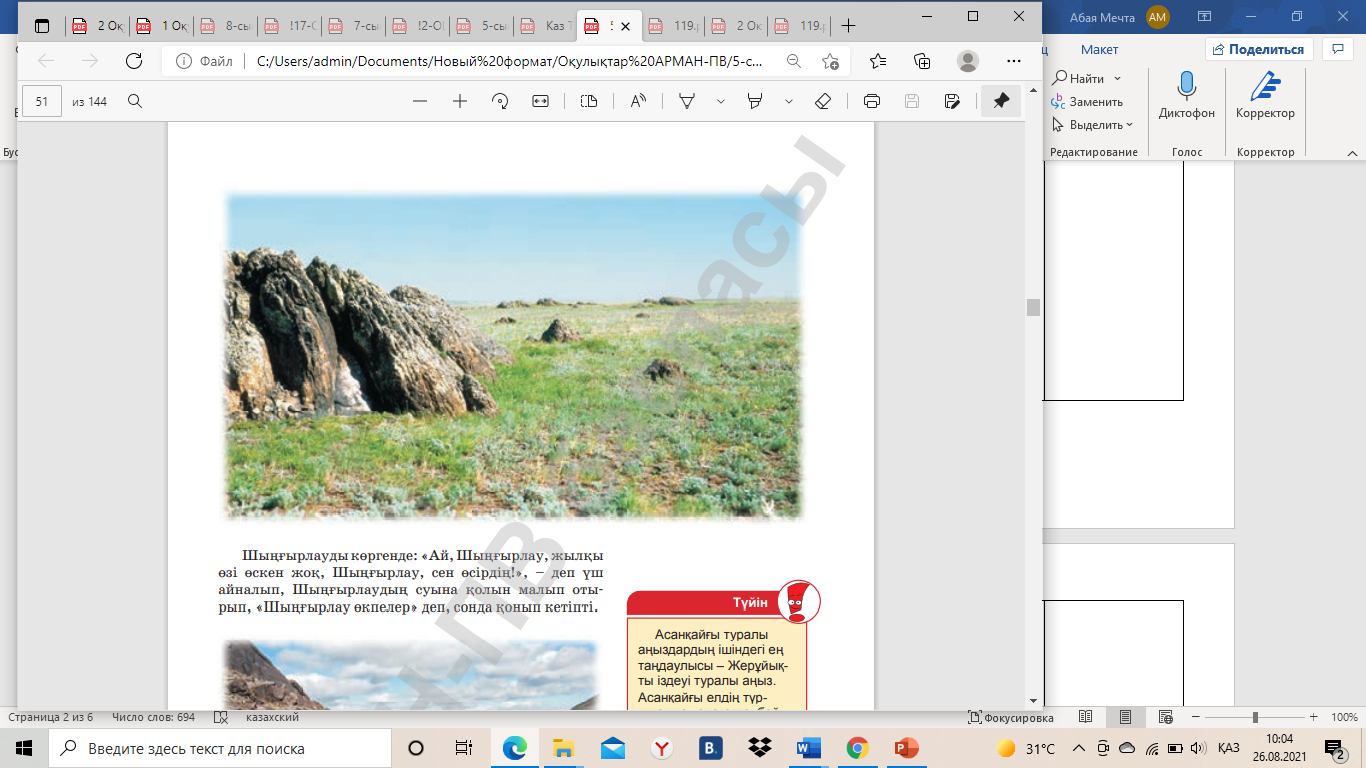
Task: Rotate the PDF page
Action: click(x=500, y=101)
